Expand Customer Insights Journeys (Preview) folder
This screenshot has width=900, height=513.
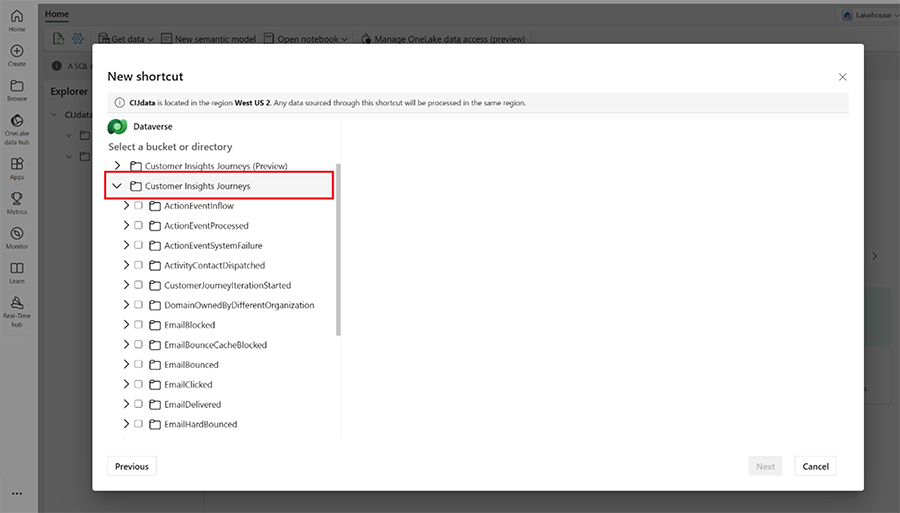pyautogui.click(x=118, y=166)
